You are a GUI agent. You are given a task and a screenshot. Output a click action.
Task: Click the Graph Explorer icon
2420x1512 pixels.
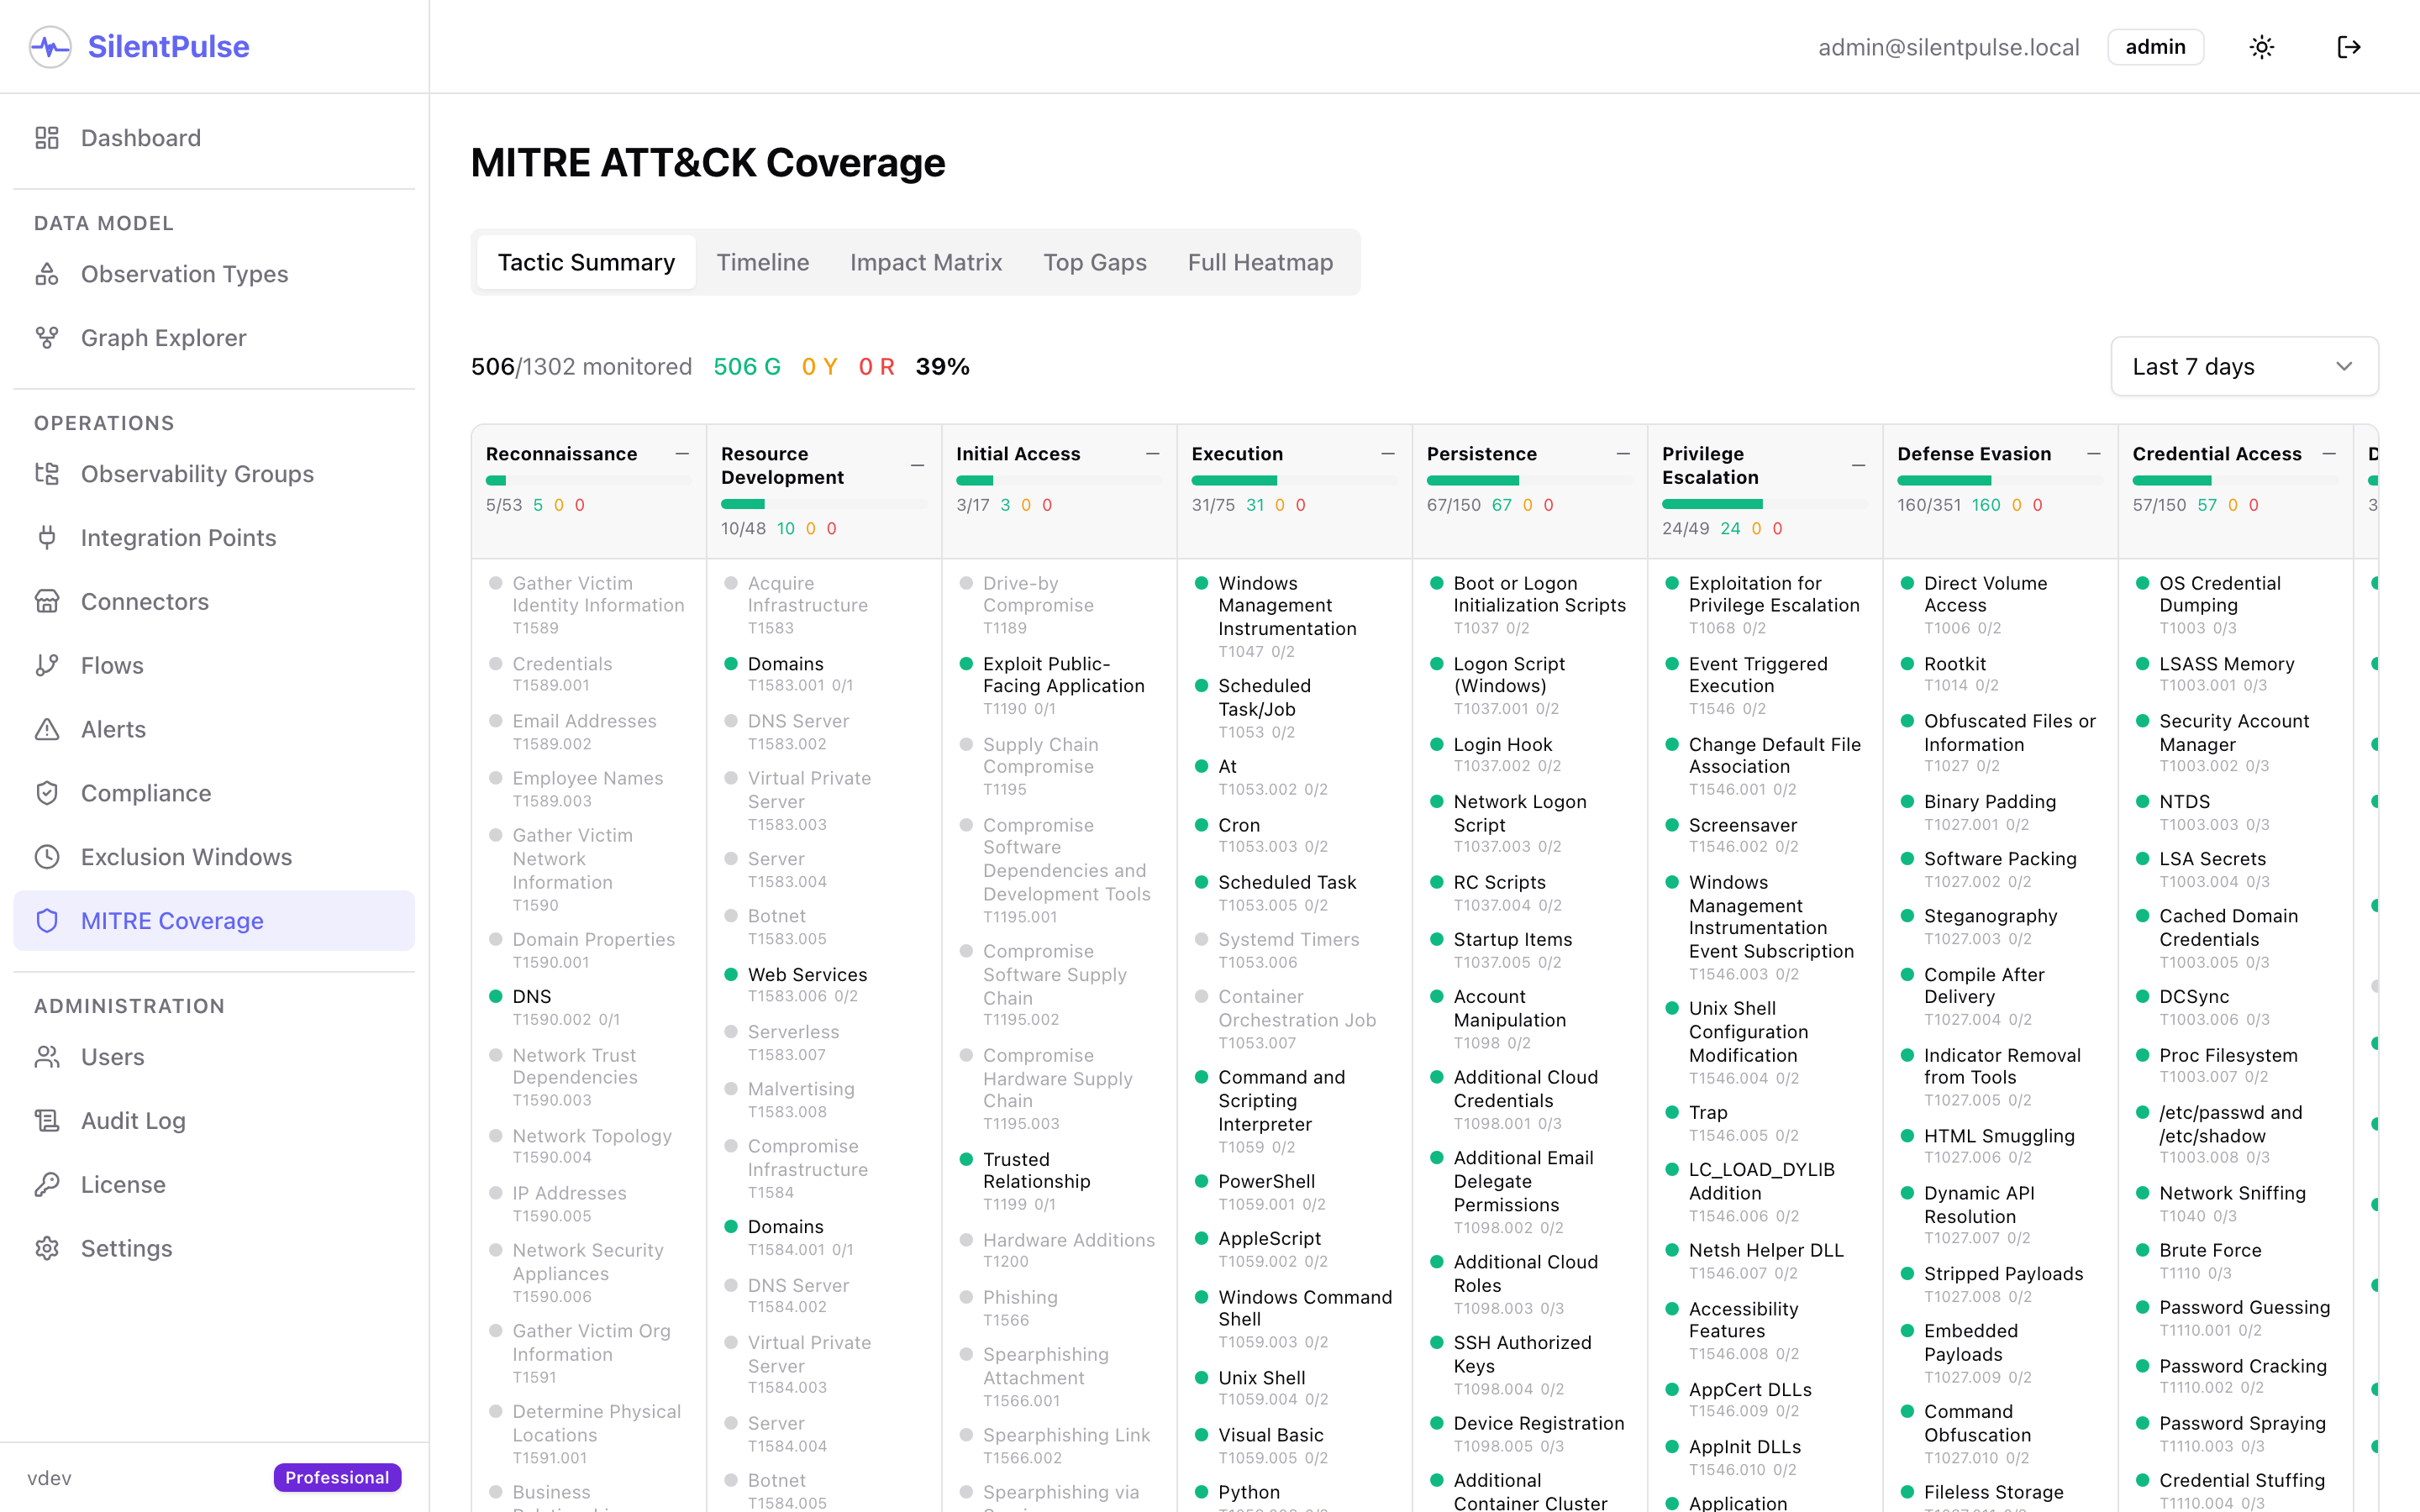pos(47,338)
